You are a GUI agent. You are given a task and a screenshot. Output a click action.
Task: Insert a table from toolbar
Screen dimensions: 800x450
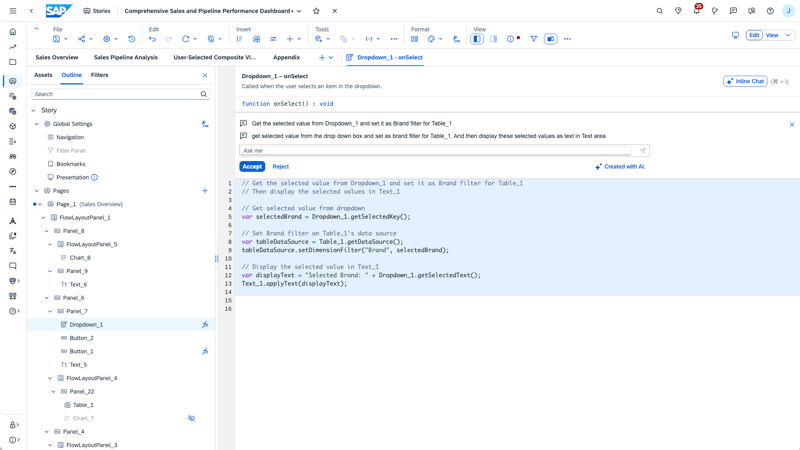point(257,39)
